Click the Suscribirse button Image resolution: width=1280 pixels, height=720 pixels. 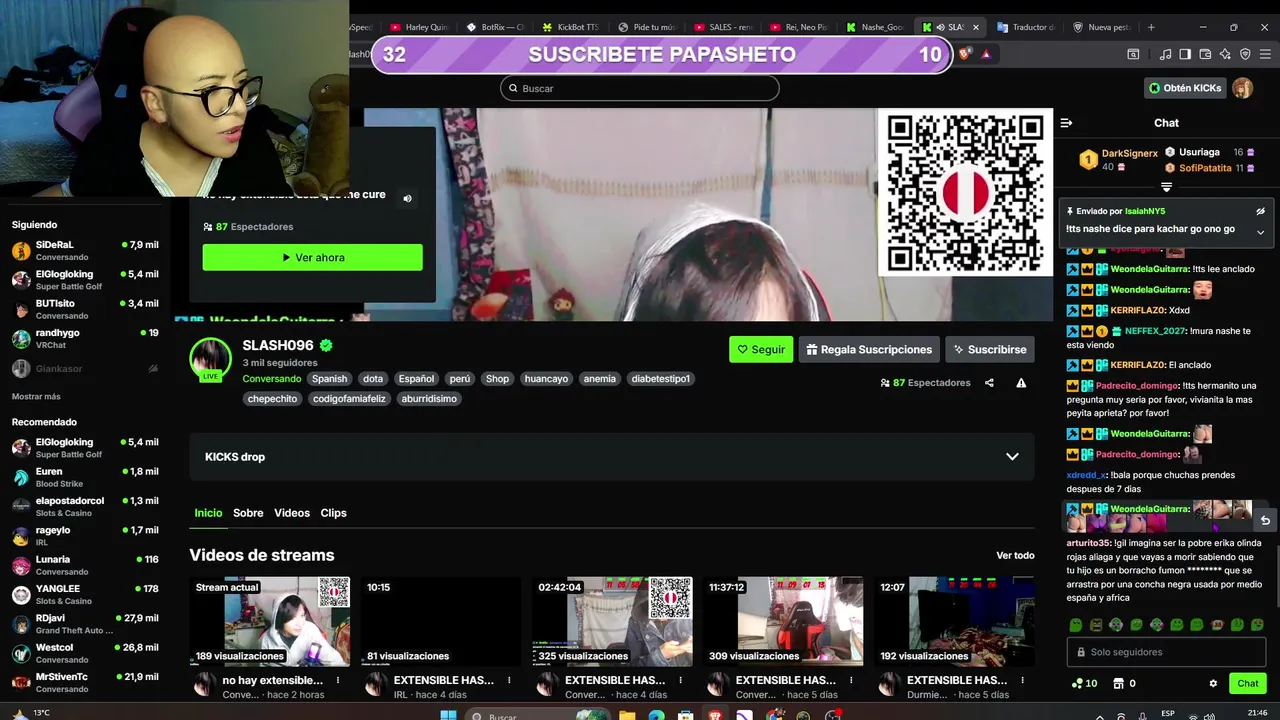tap(989, 349)
